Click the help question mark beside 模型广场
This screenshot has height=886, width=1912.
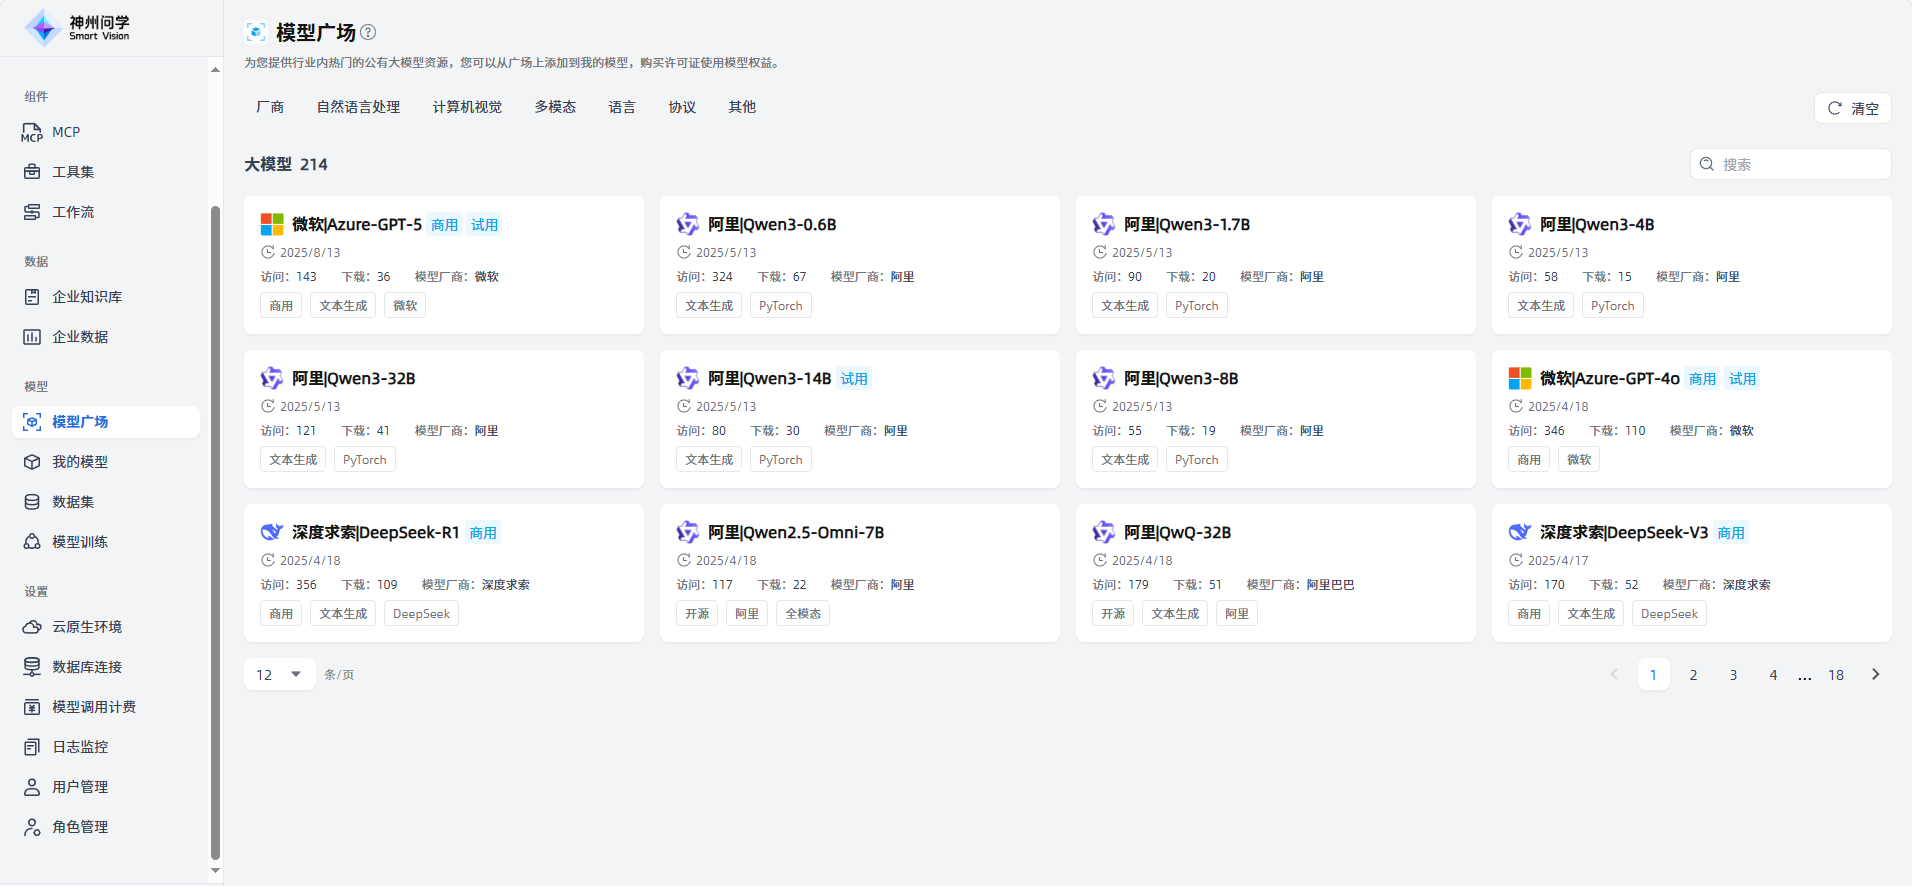click(x=368, y=32)
